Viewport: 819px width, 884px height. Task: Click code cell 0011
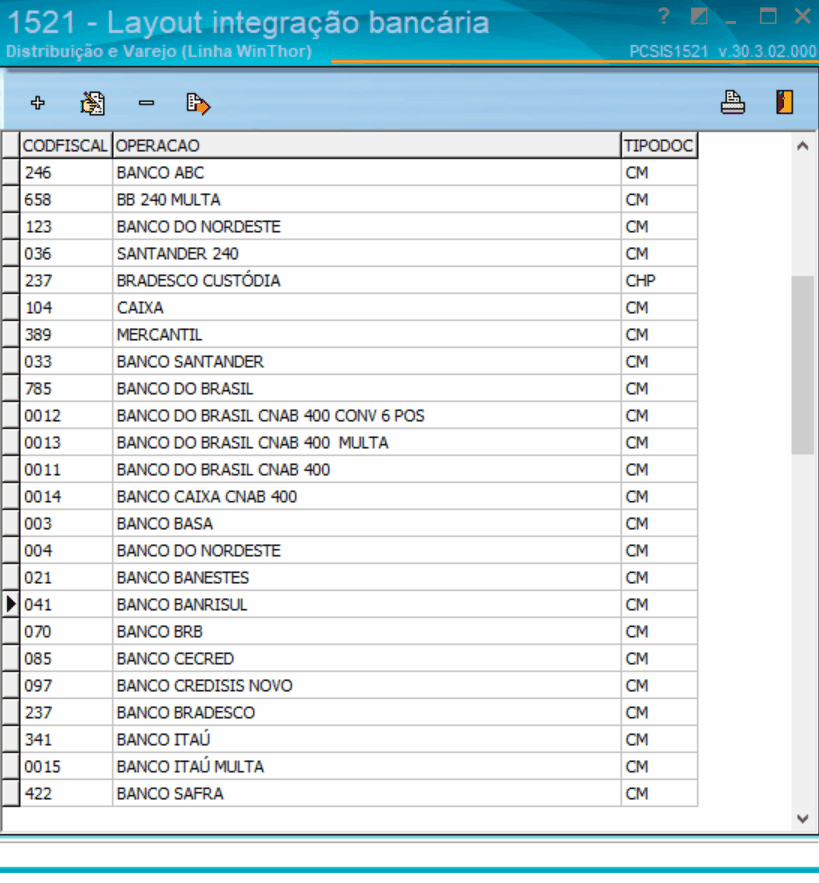pyautogui.click(x=66, y=470)
